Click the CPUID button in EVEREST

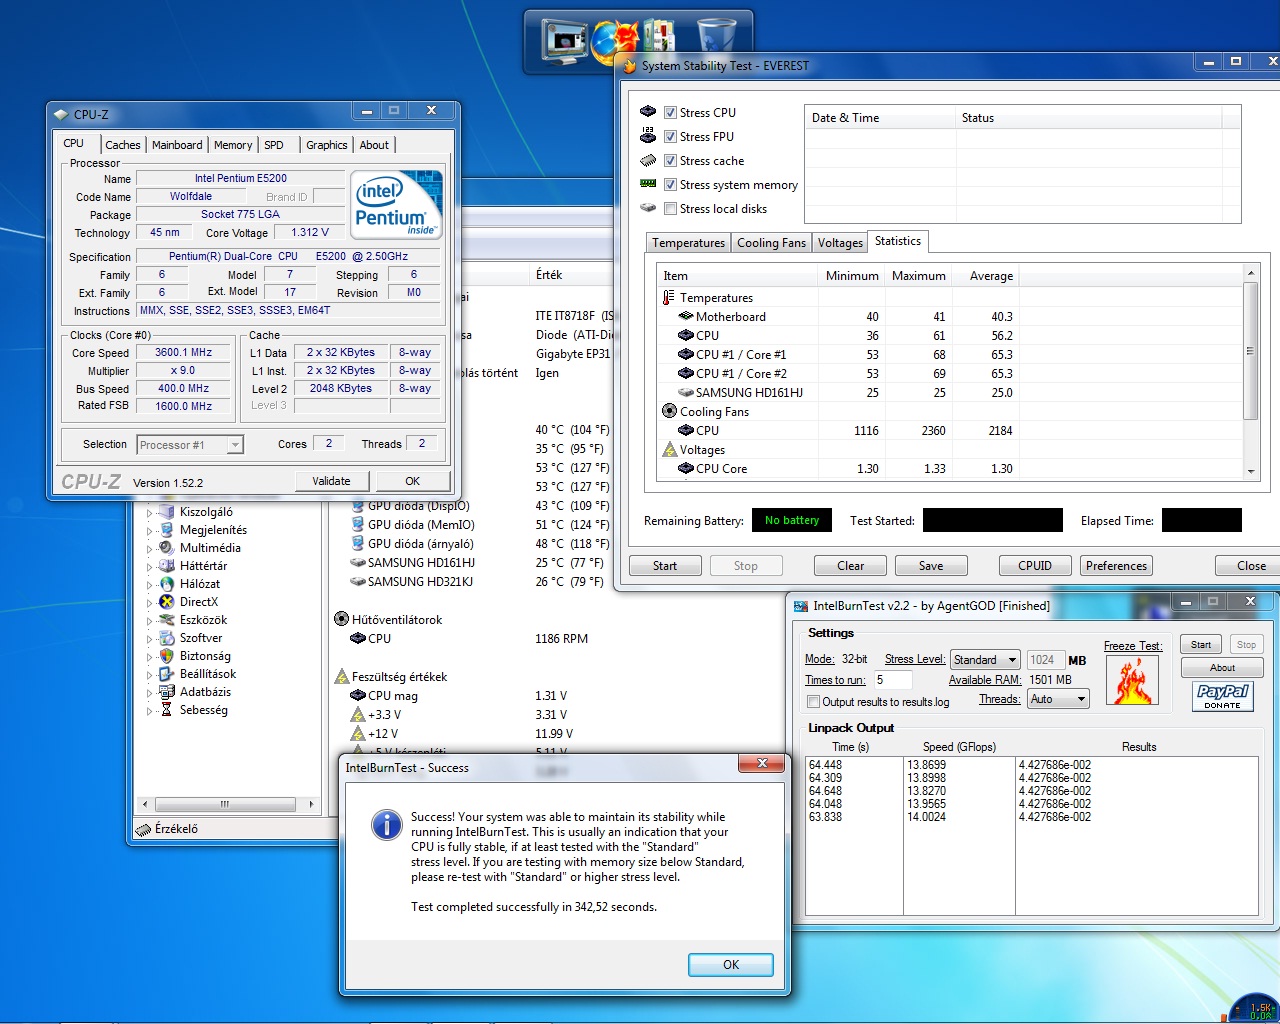(1035, 566)
